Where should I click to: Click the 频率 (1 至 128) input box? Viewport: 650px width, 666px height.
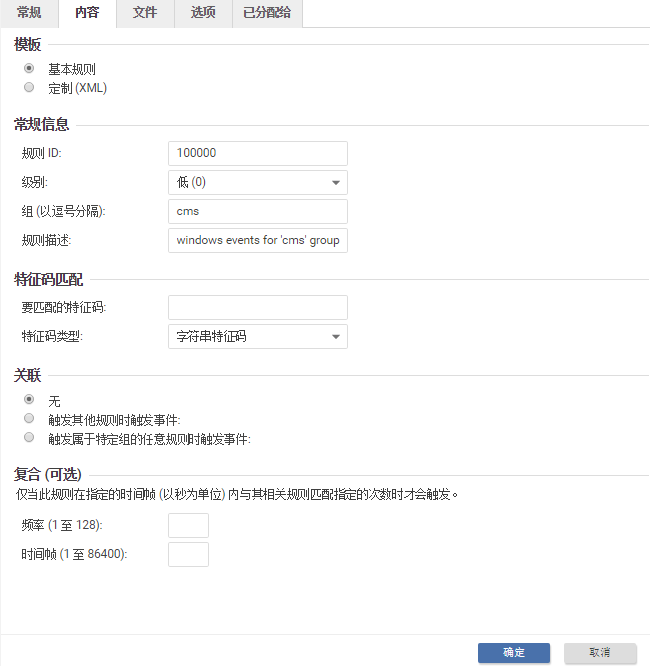(188, 525)
